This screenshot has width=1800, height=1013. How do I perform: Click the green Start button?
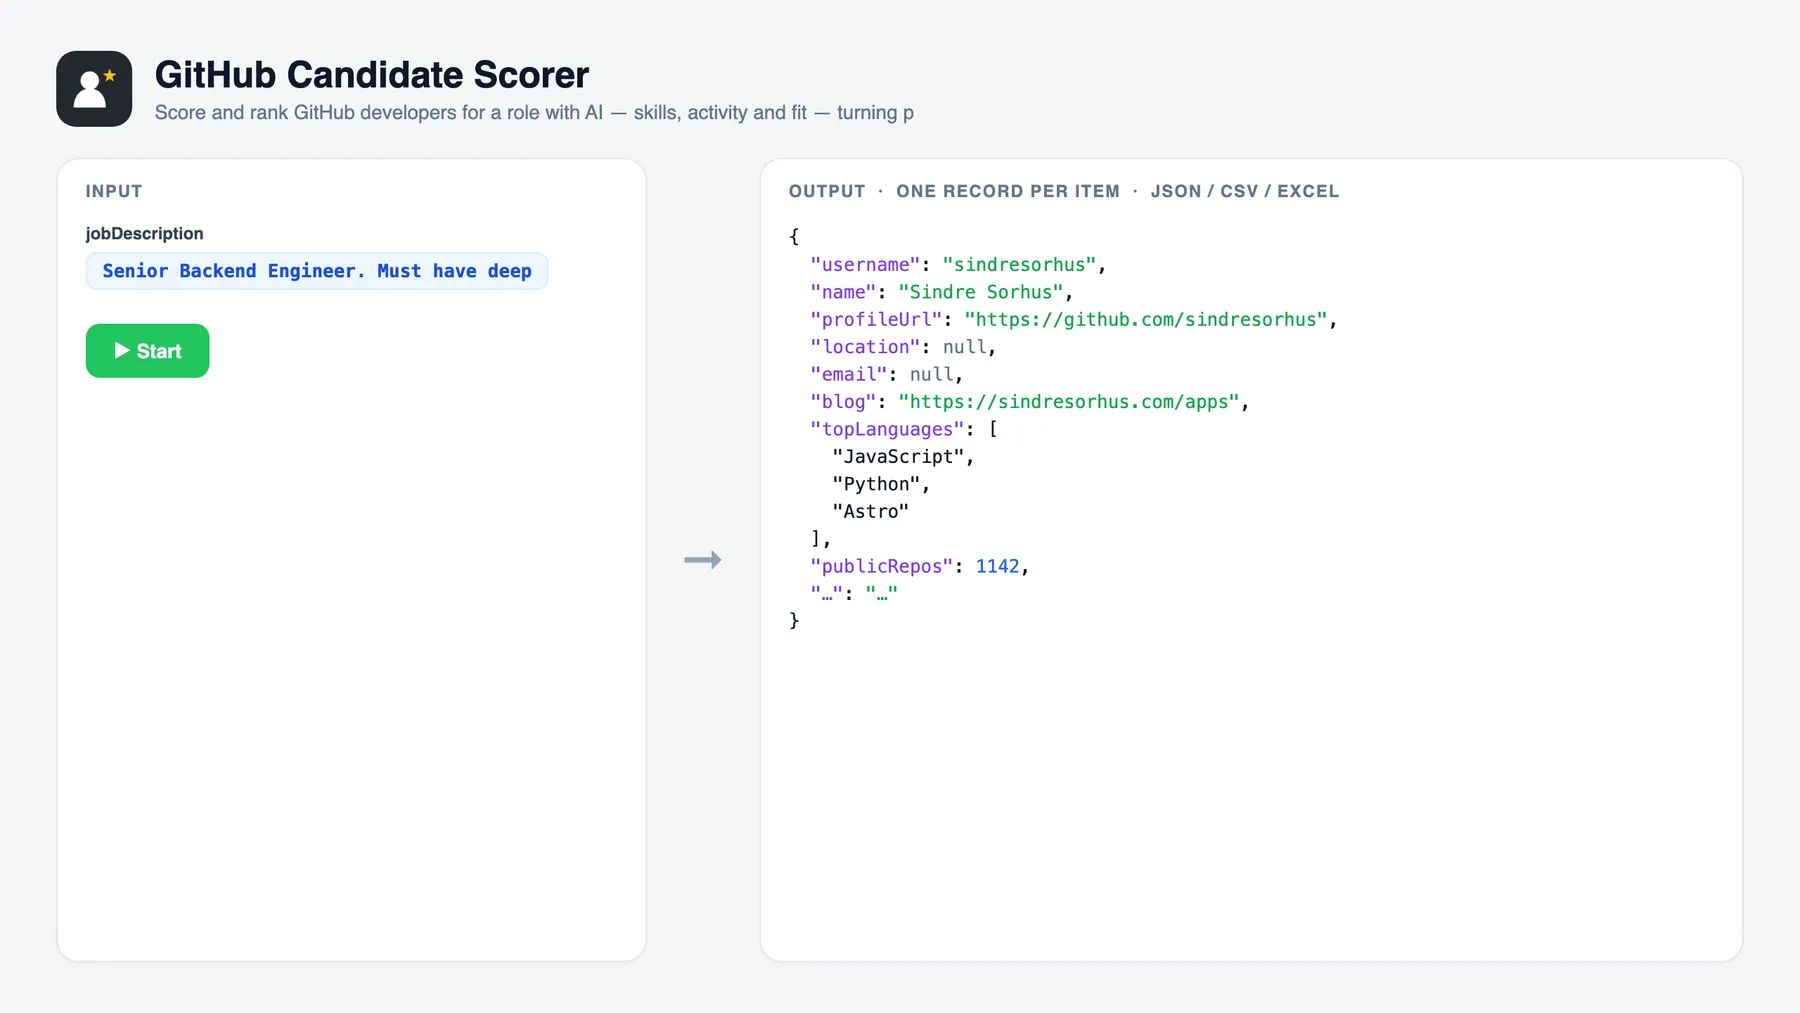147,351
